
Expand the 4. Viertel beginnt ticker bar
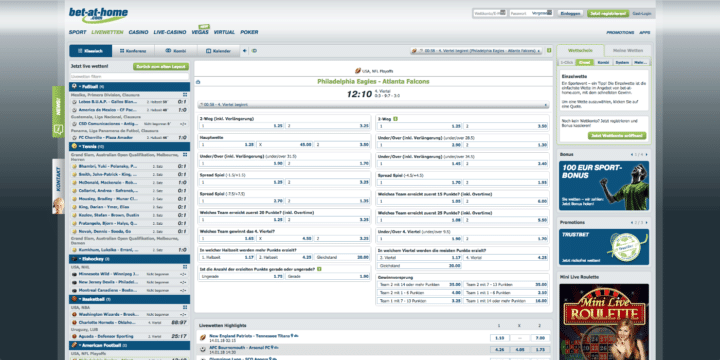coord(373,105)
